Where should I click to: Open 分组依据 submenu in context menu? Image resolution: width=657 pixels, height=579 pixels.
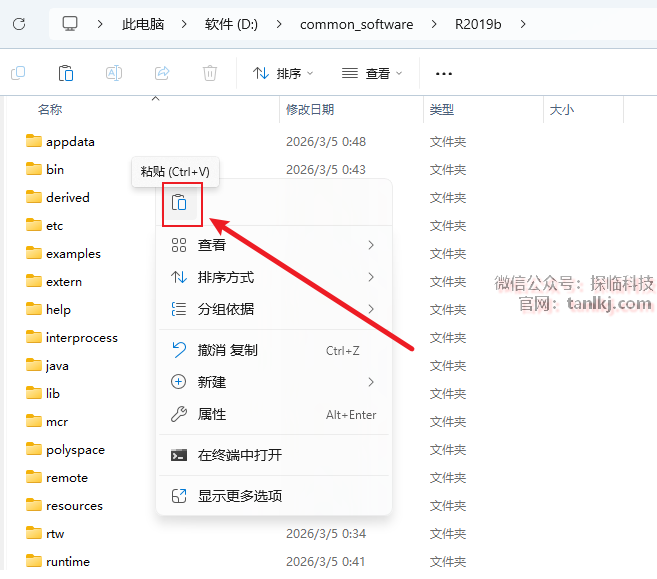[274, 309]
